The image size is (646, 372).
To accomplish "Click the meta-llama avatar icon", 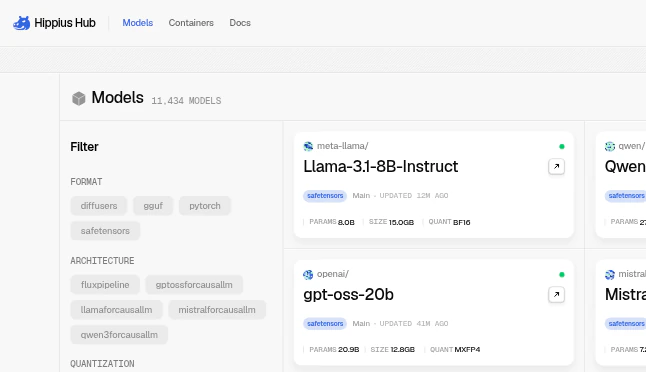I will 308,146.
